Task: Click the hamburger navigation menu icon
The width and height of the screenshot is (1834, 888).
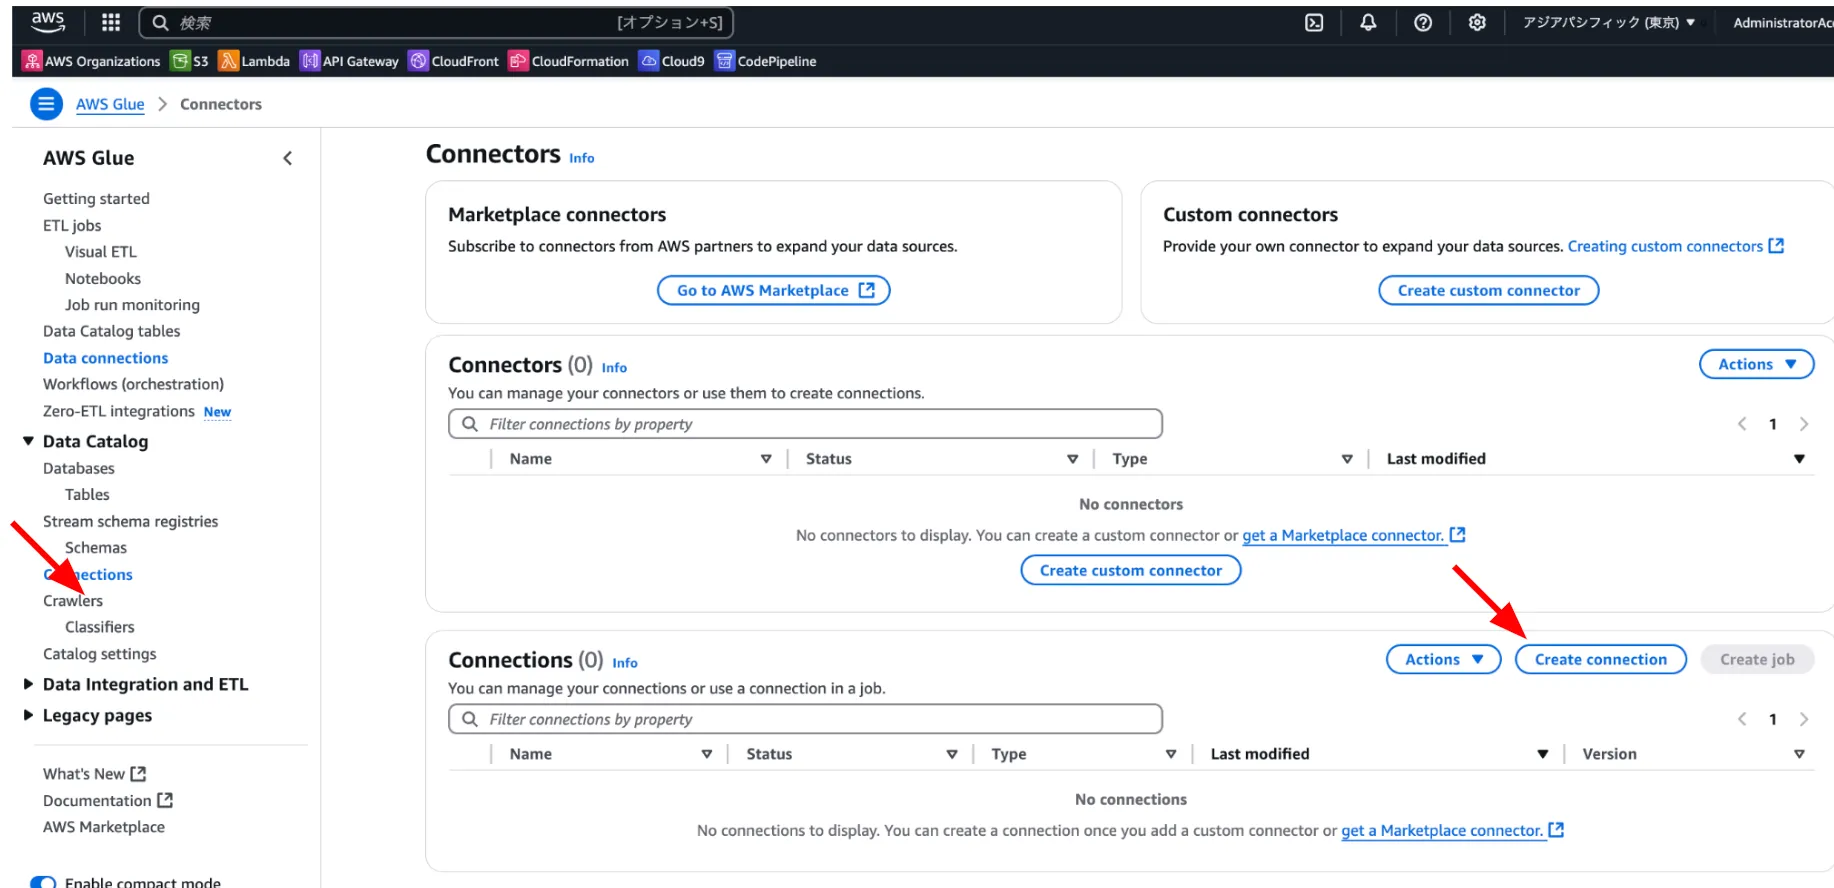Action: pyautogui.click(x=46, y=104)
